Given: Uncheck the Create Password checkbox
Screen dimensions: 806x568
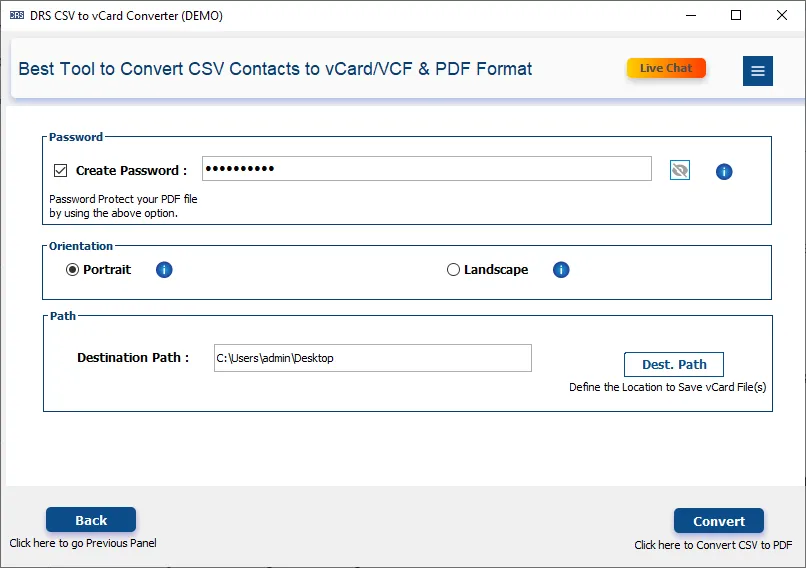Looking at the screenshot, I should tap(60, 170).
